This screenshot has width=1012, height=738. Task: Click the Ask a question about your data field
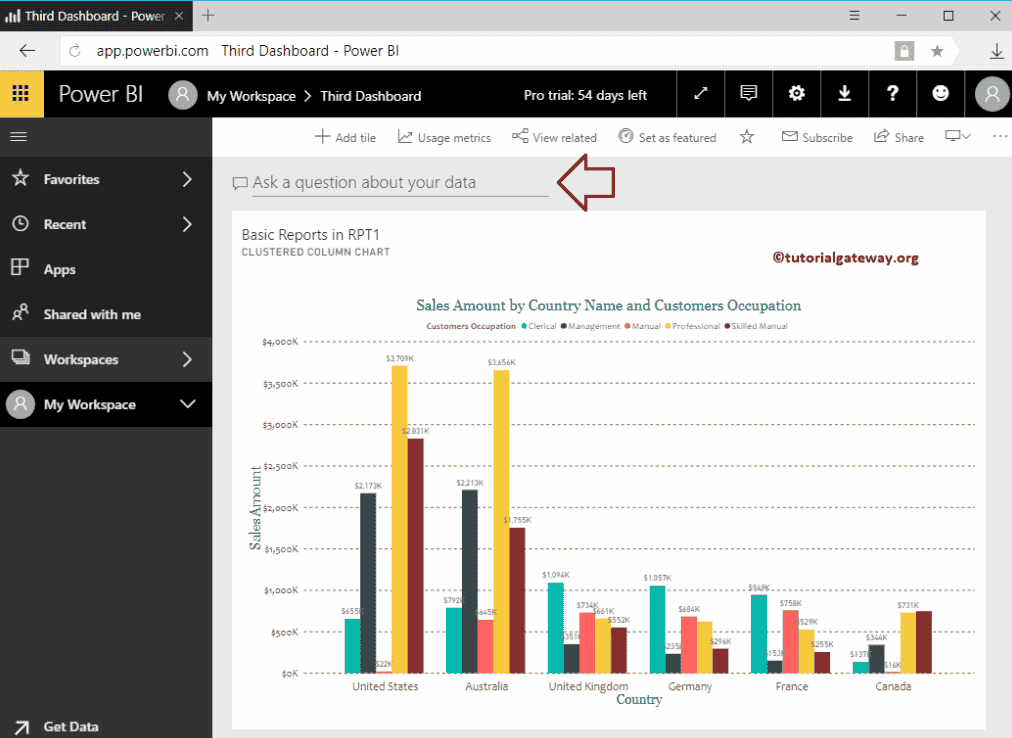(x=390, y=182)
